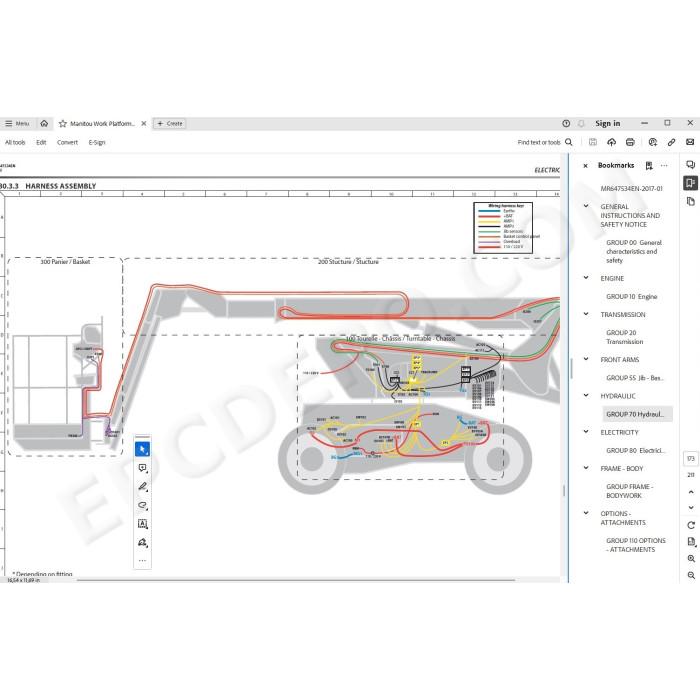Viewport: 700px width, 700px height.
Task: Click the horizontal scrollbar below the document
Action: [x=296, y=580]
